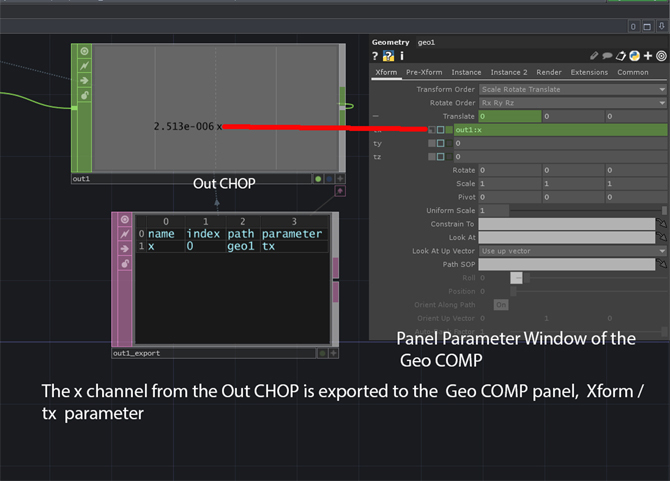Click the viewer active icon on out1
The width and height of the screenshot is (670, 481).
[x=85, y=51]
